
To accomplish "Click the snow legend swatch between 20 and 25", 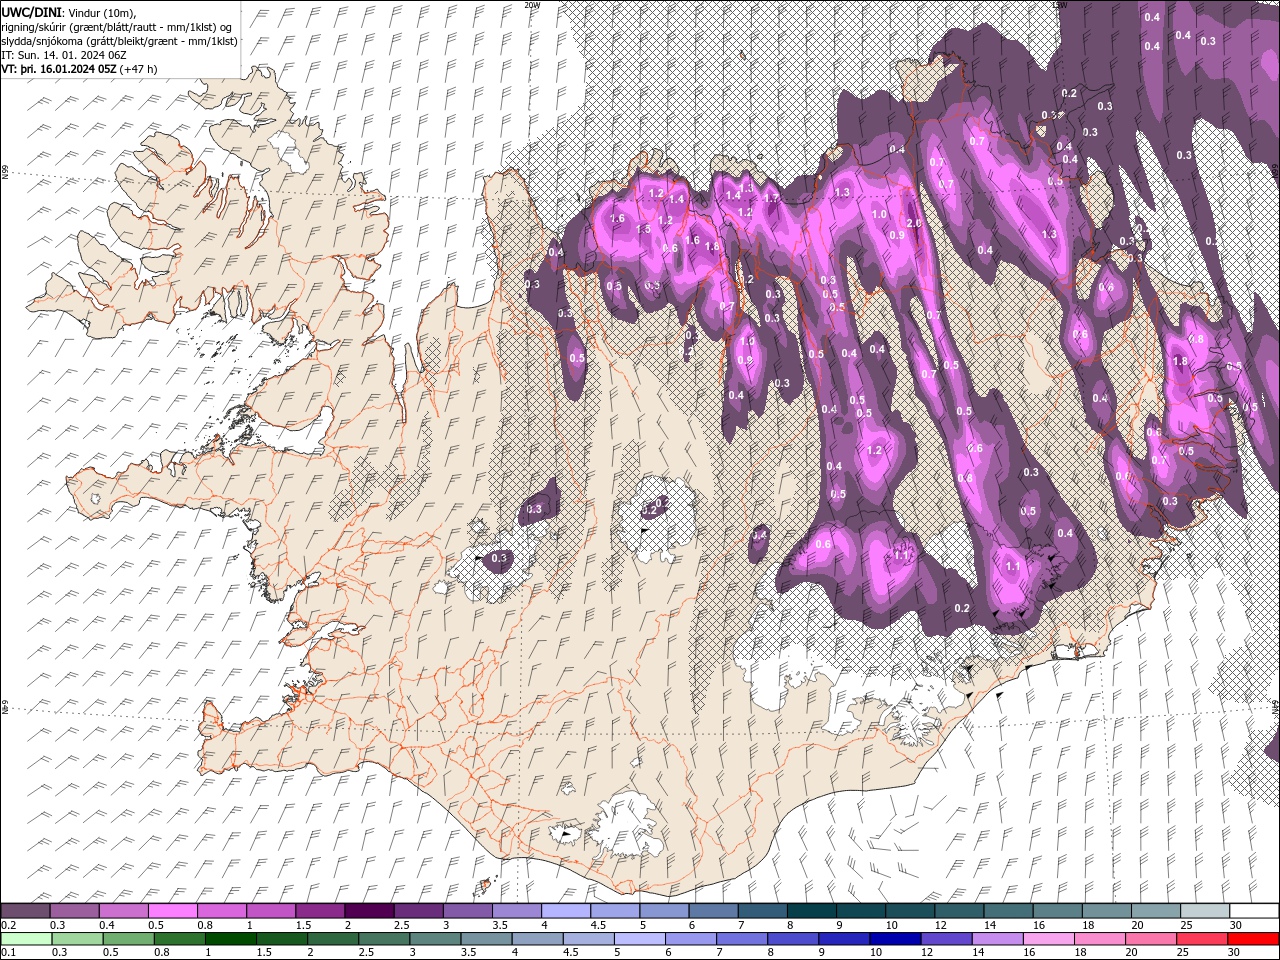I will tap(1156, 911).
